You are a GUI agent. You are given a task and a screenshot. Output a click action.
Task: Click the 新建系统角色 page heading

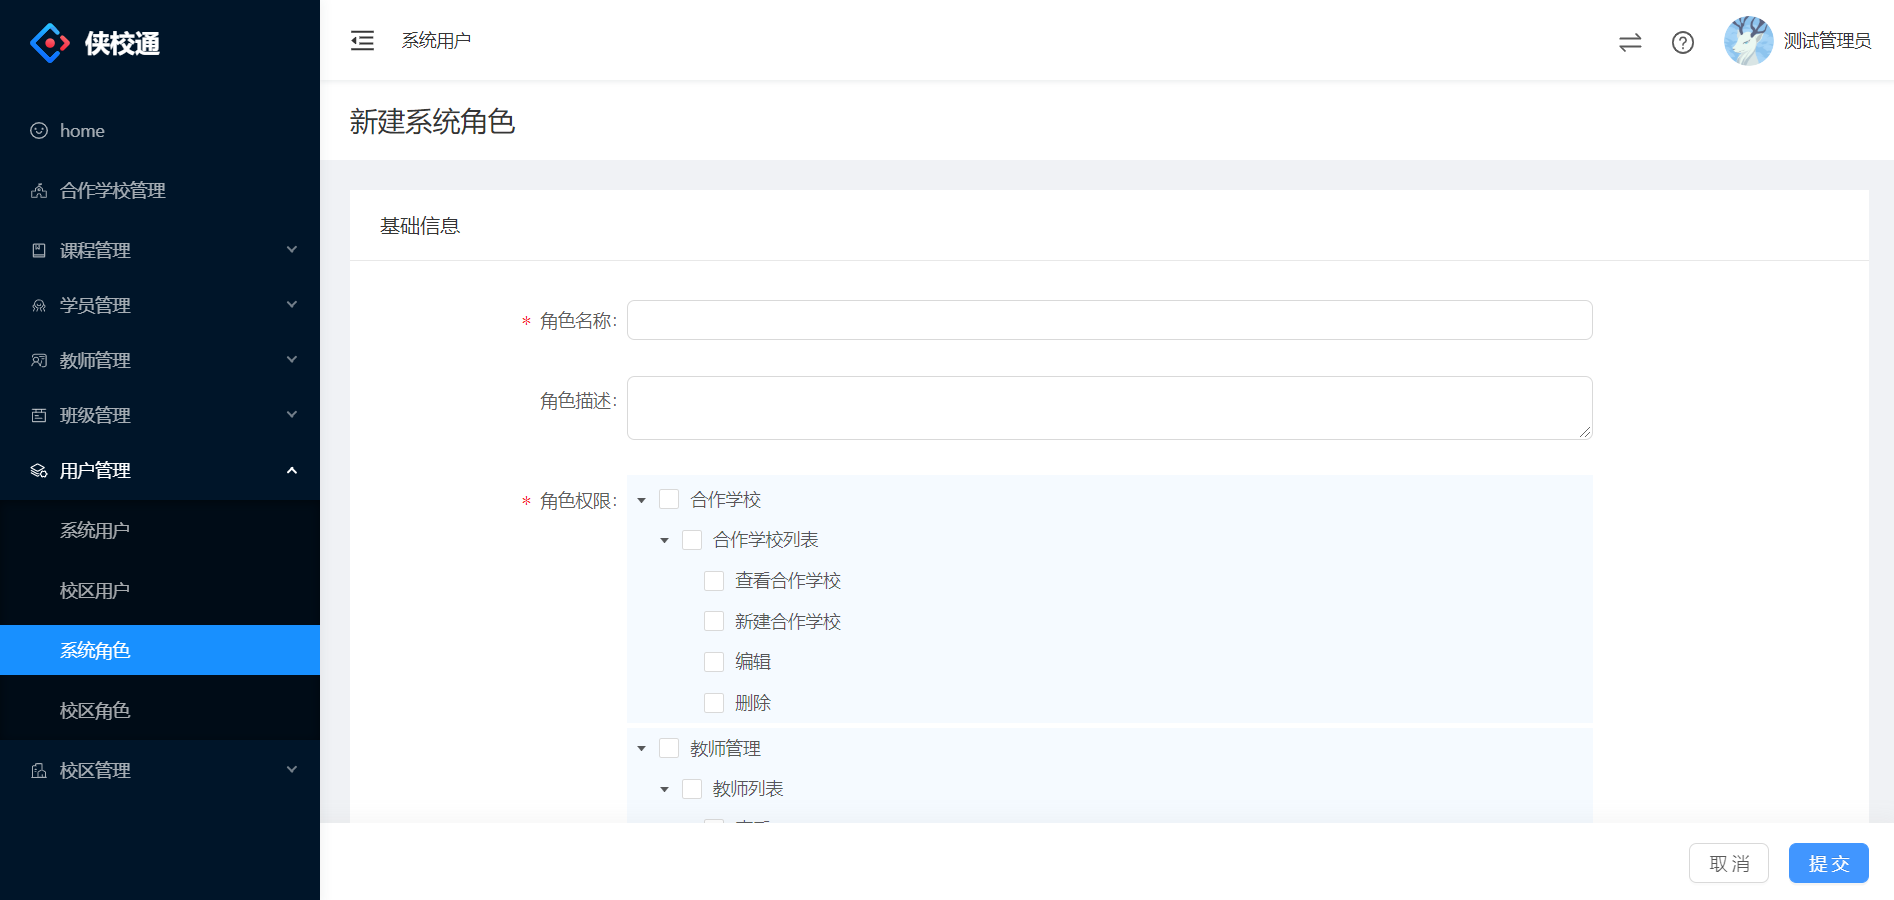(432, 122)
